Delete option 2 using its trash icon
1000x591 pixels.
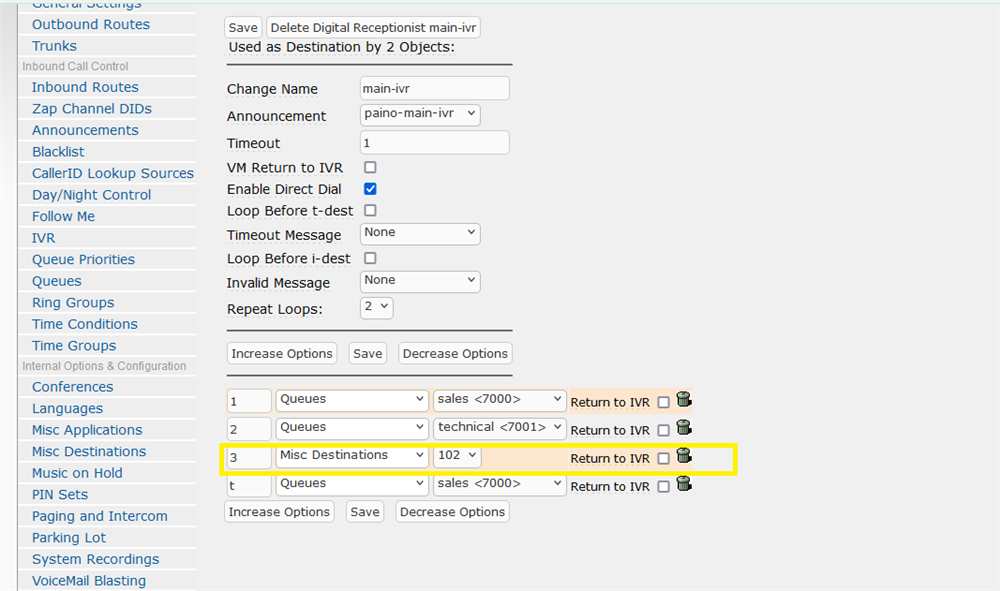click(684, 428)
